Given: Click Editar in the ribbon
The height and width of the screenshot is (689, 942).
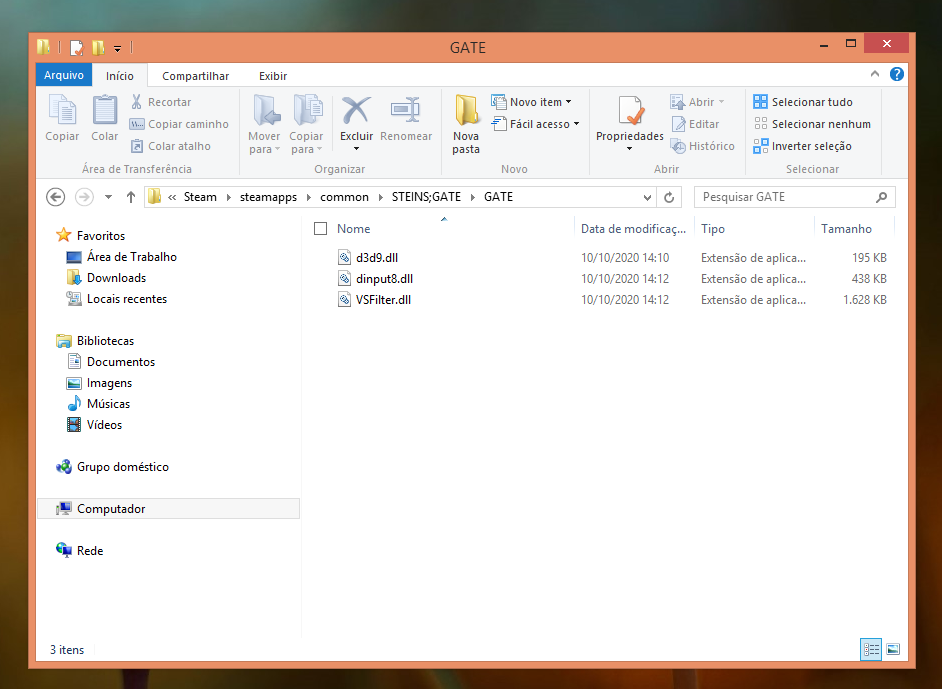Looking at the screenshot, I should pos(695,124).
